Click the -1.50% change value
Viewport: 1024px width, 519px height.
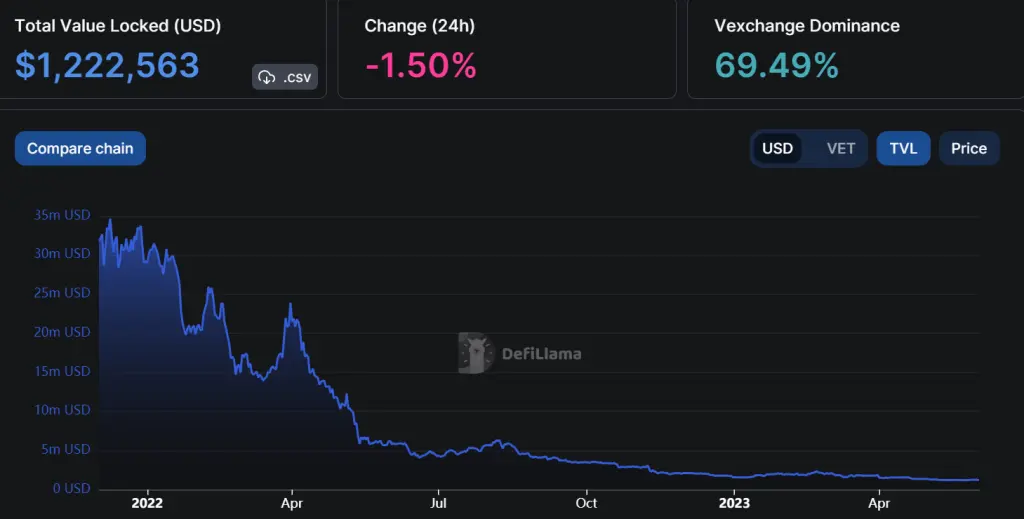coord(421,66)
